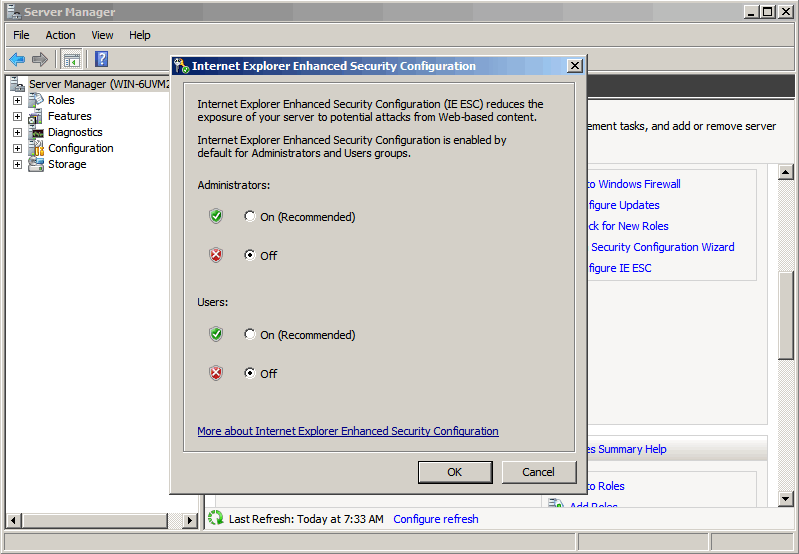The height and width of the screenshot is (554, 799).
Task: Click the Configure refresh link
Action: coord(436,519)
